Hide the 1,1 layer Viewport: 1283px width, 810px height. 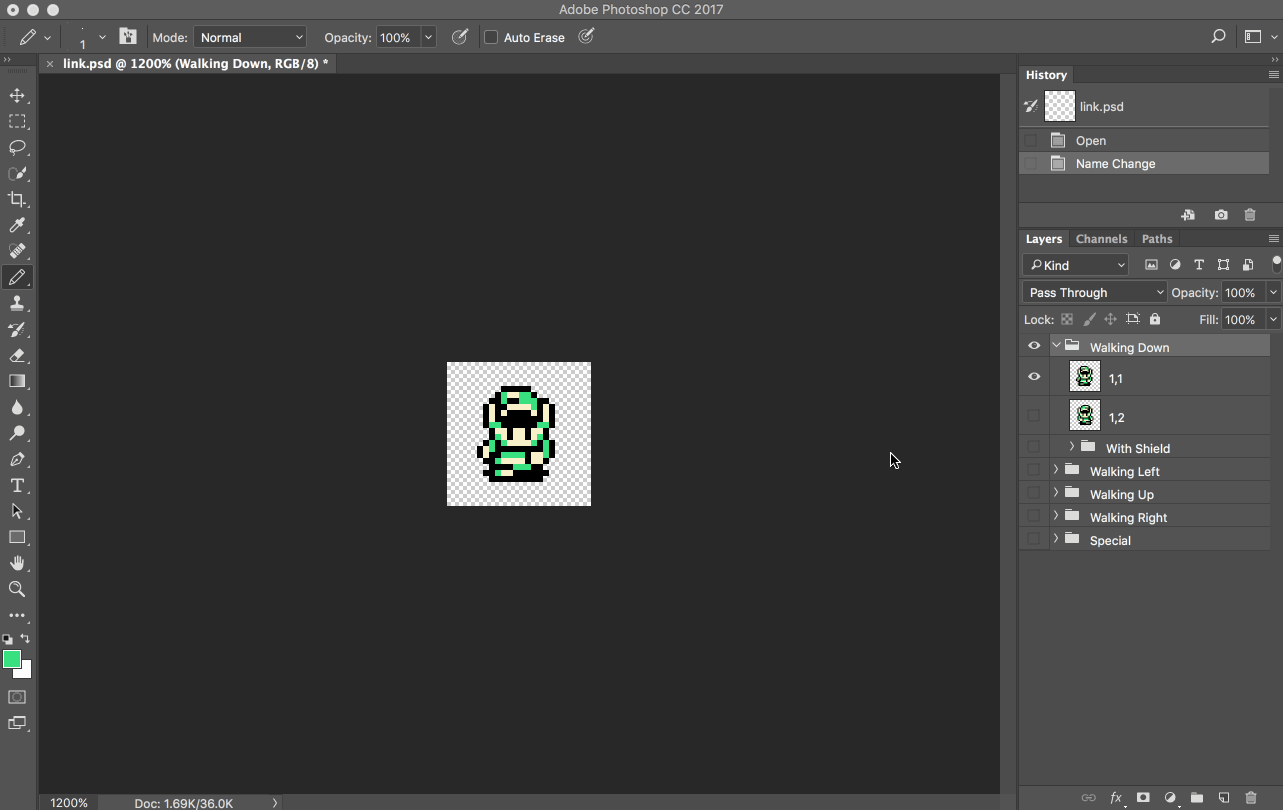pyautogui.click(x=1034, y=377)
